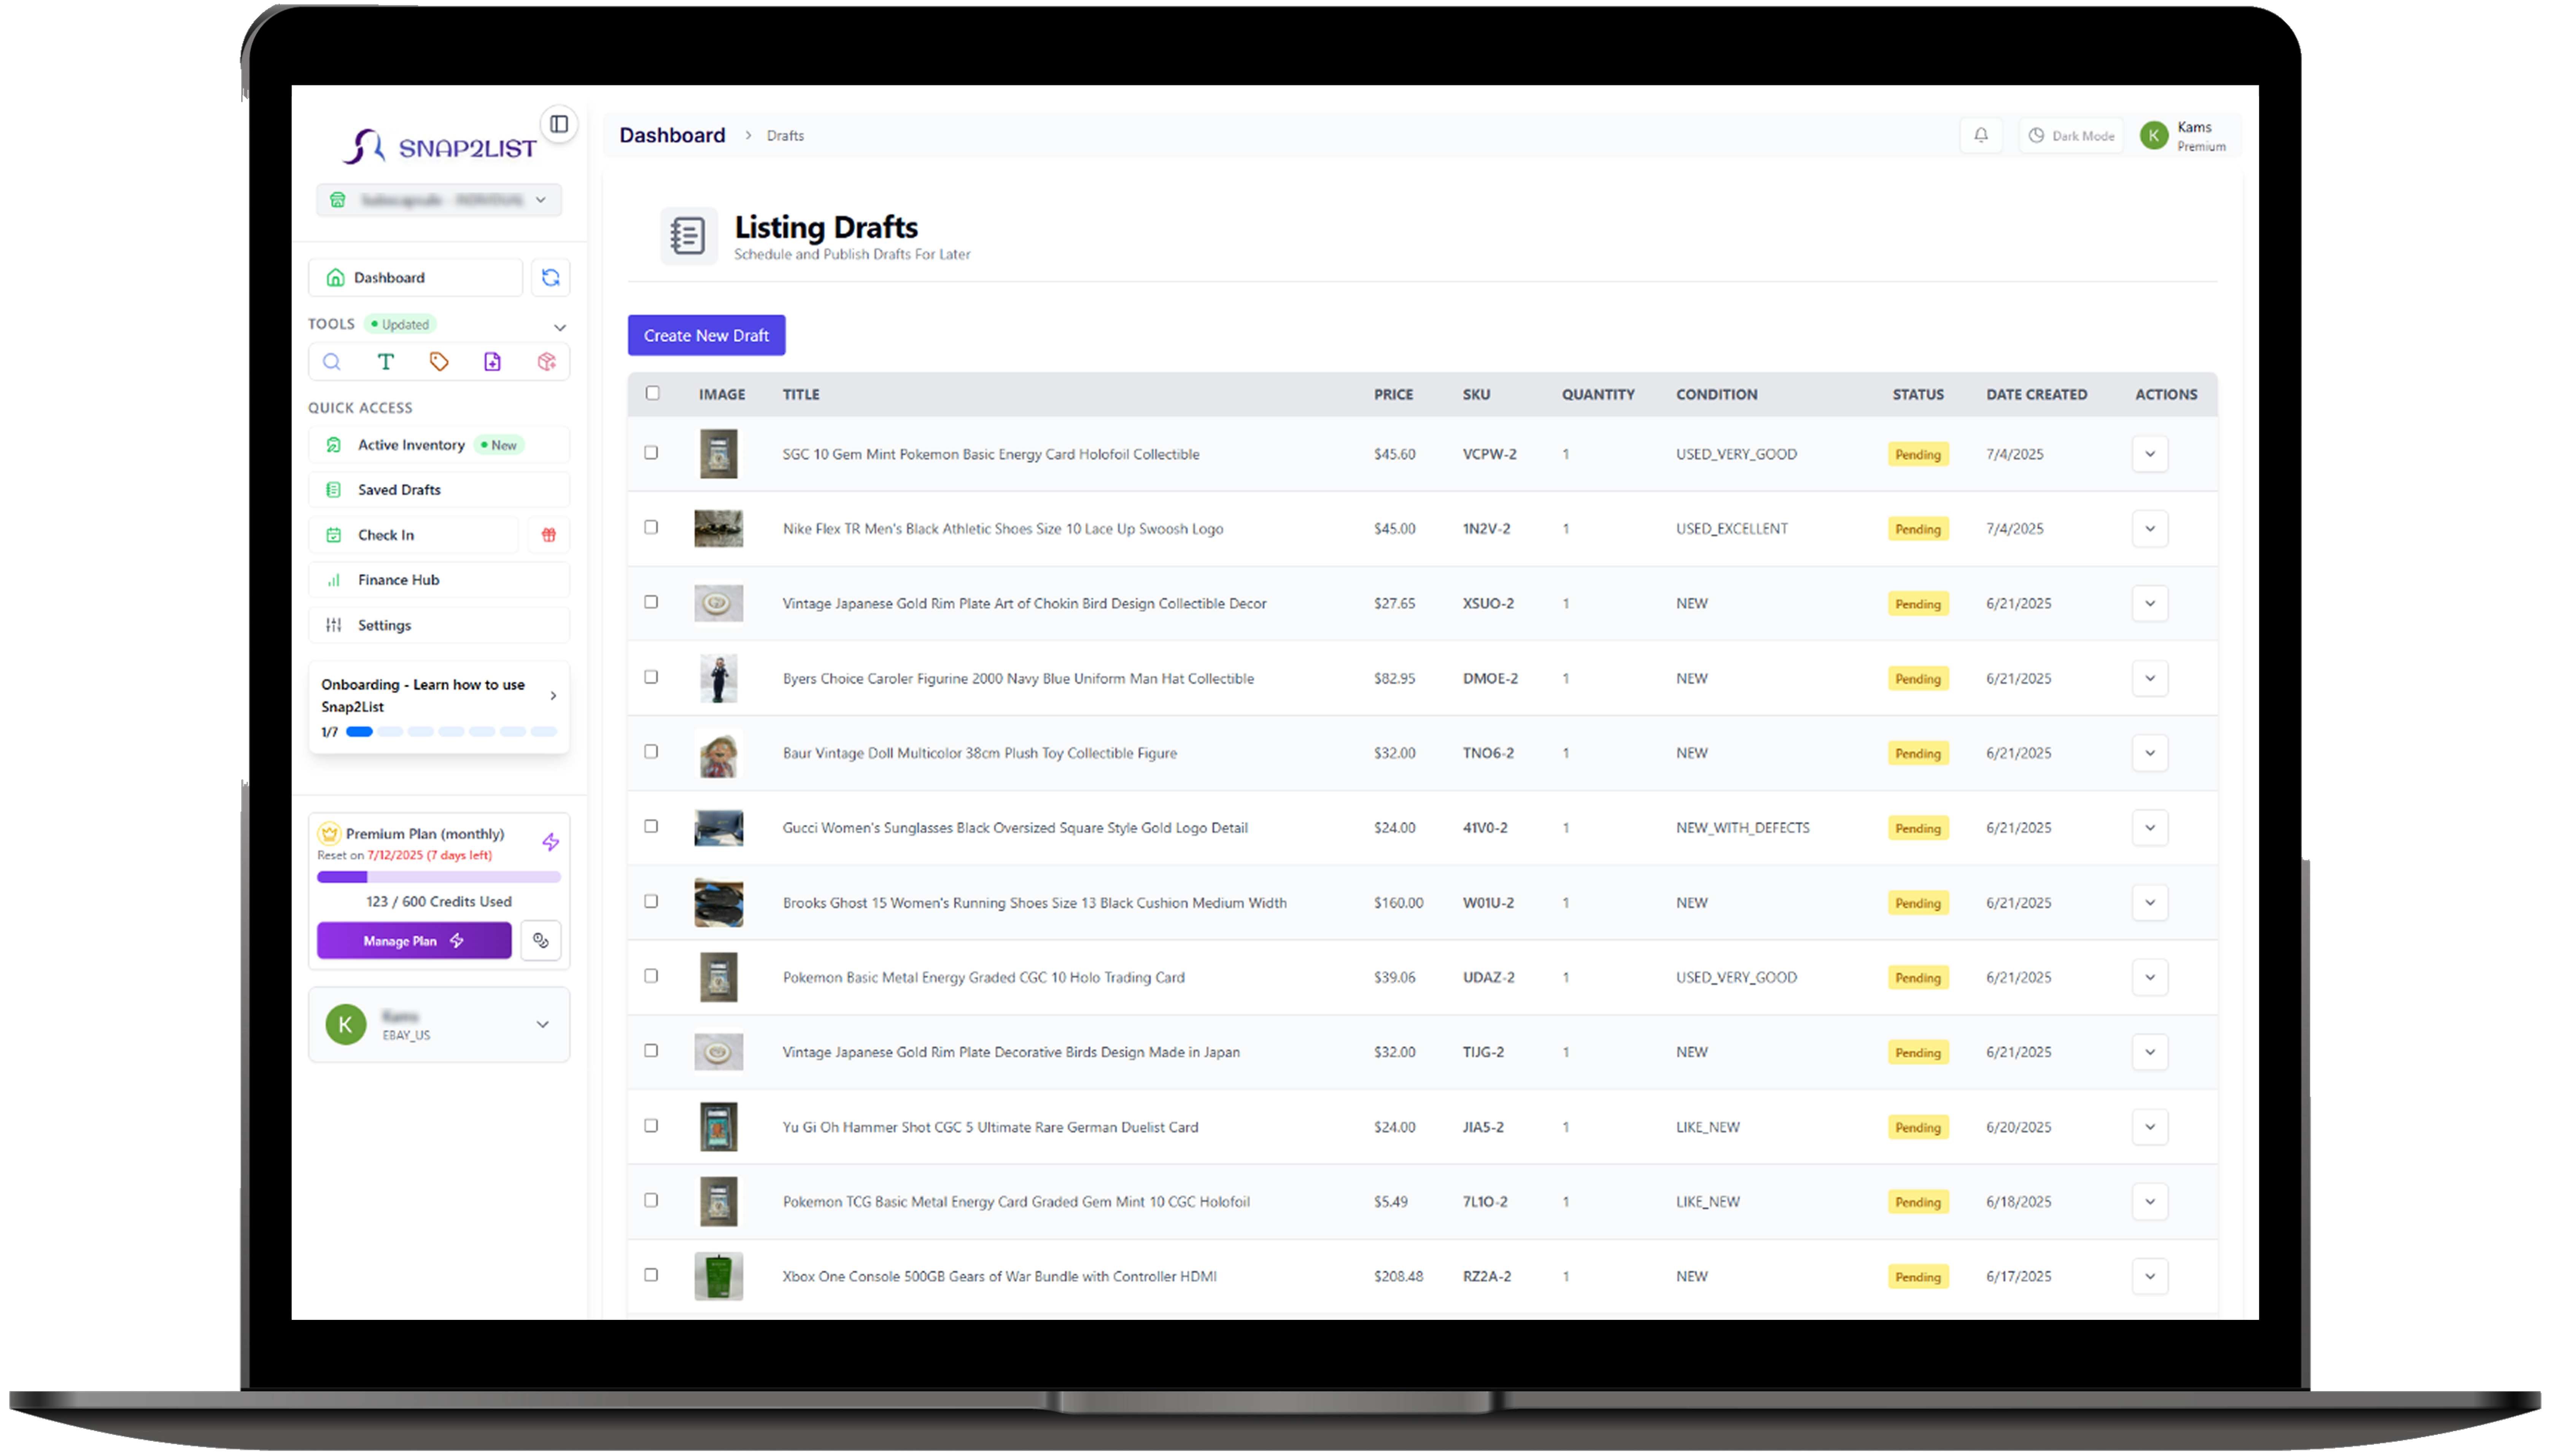Open the search tool icon under Tools
The height and width of the screenshot is (1456, 2550).
click(x=332, y=362)
